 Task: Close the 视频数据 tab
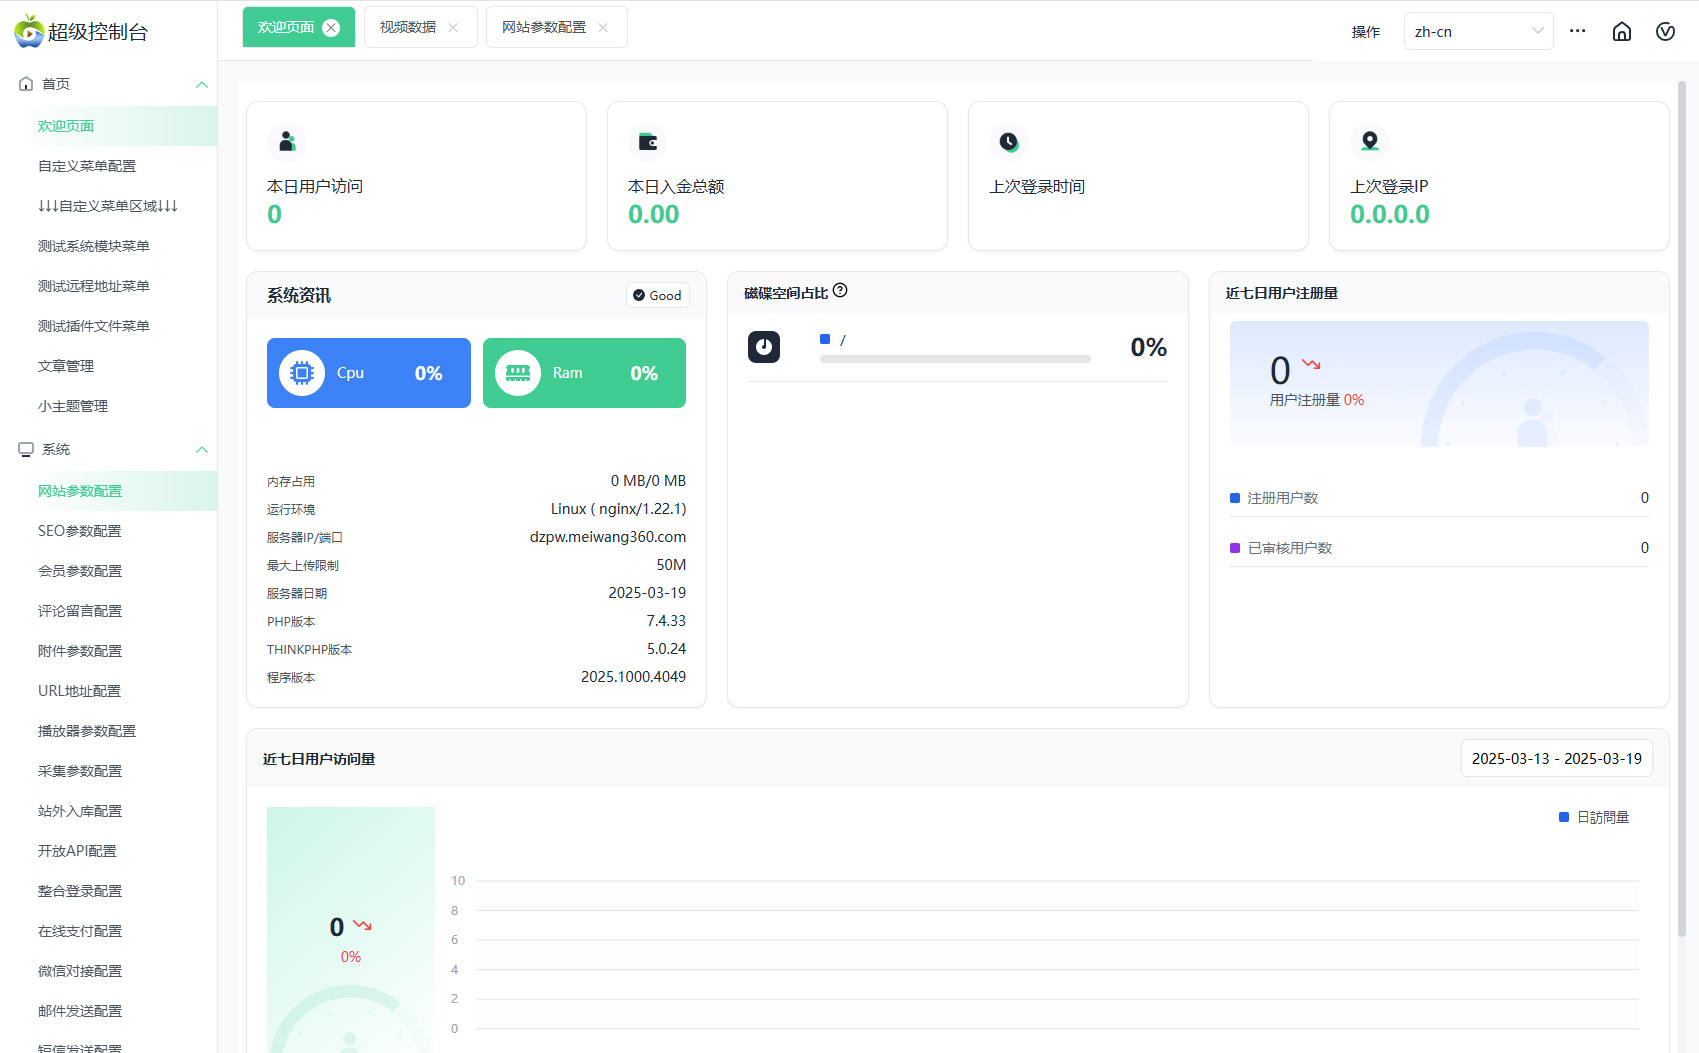(x=453, y=28)
